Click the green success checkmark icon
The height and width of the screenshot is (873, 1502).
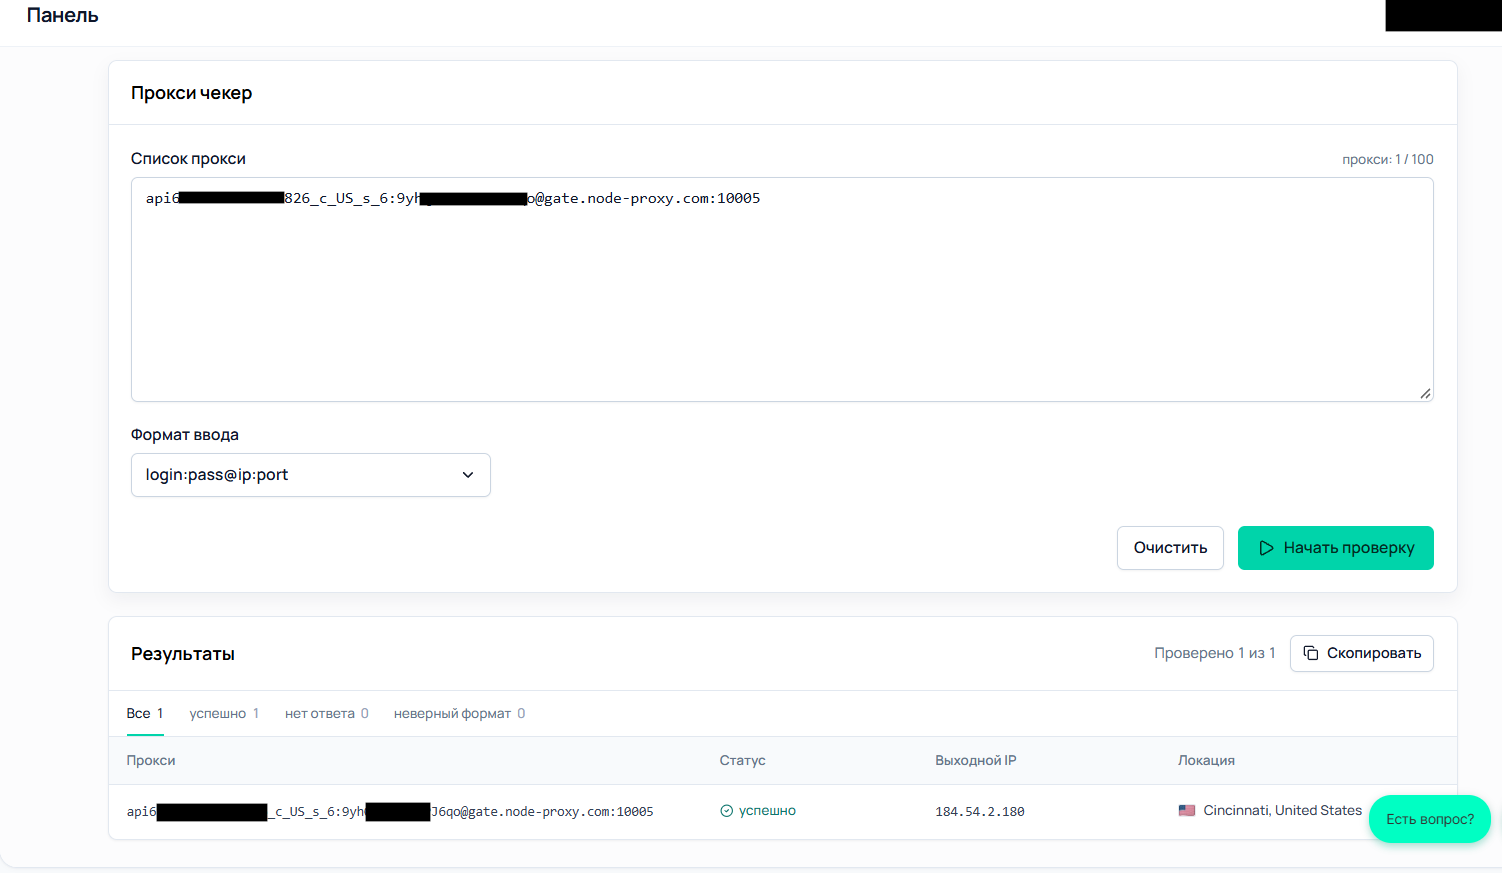(727, 811)
